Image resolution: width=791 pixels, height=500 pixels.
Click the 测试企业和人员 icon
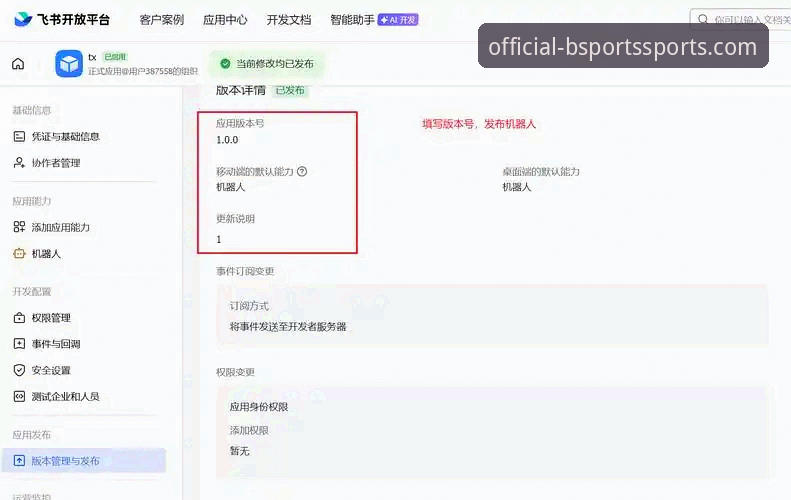click(x=19, y=397)
